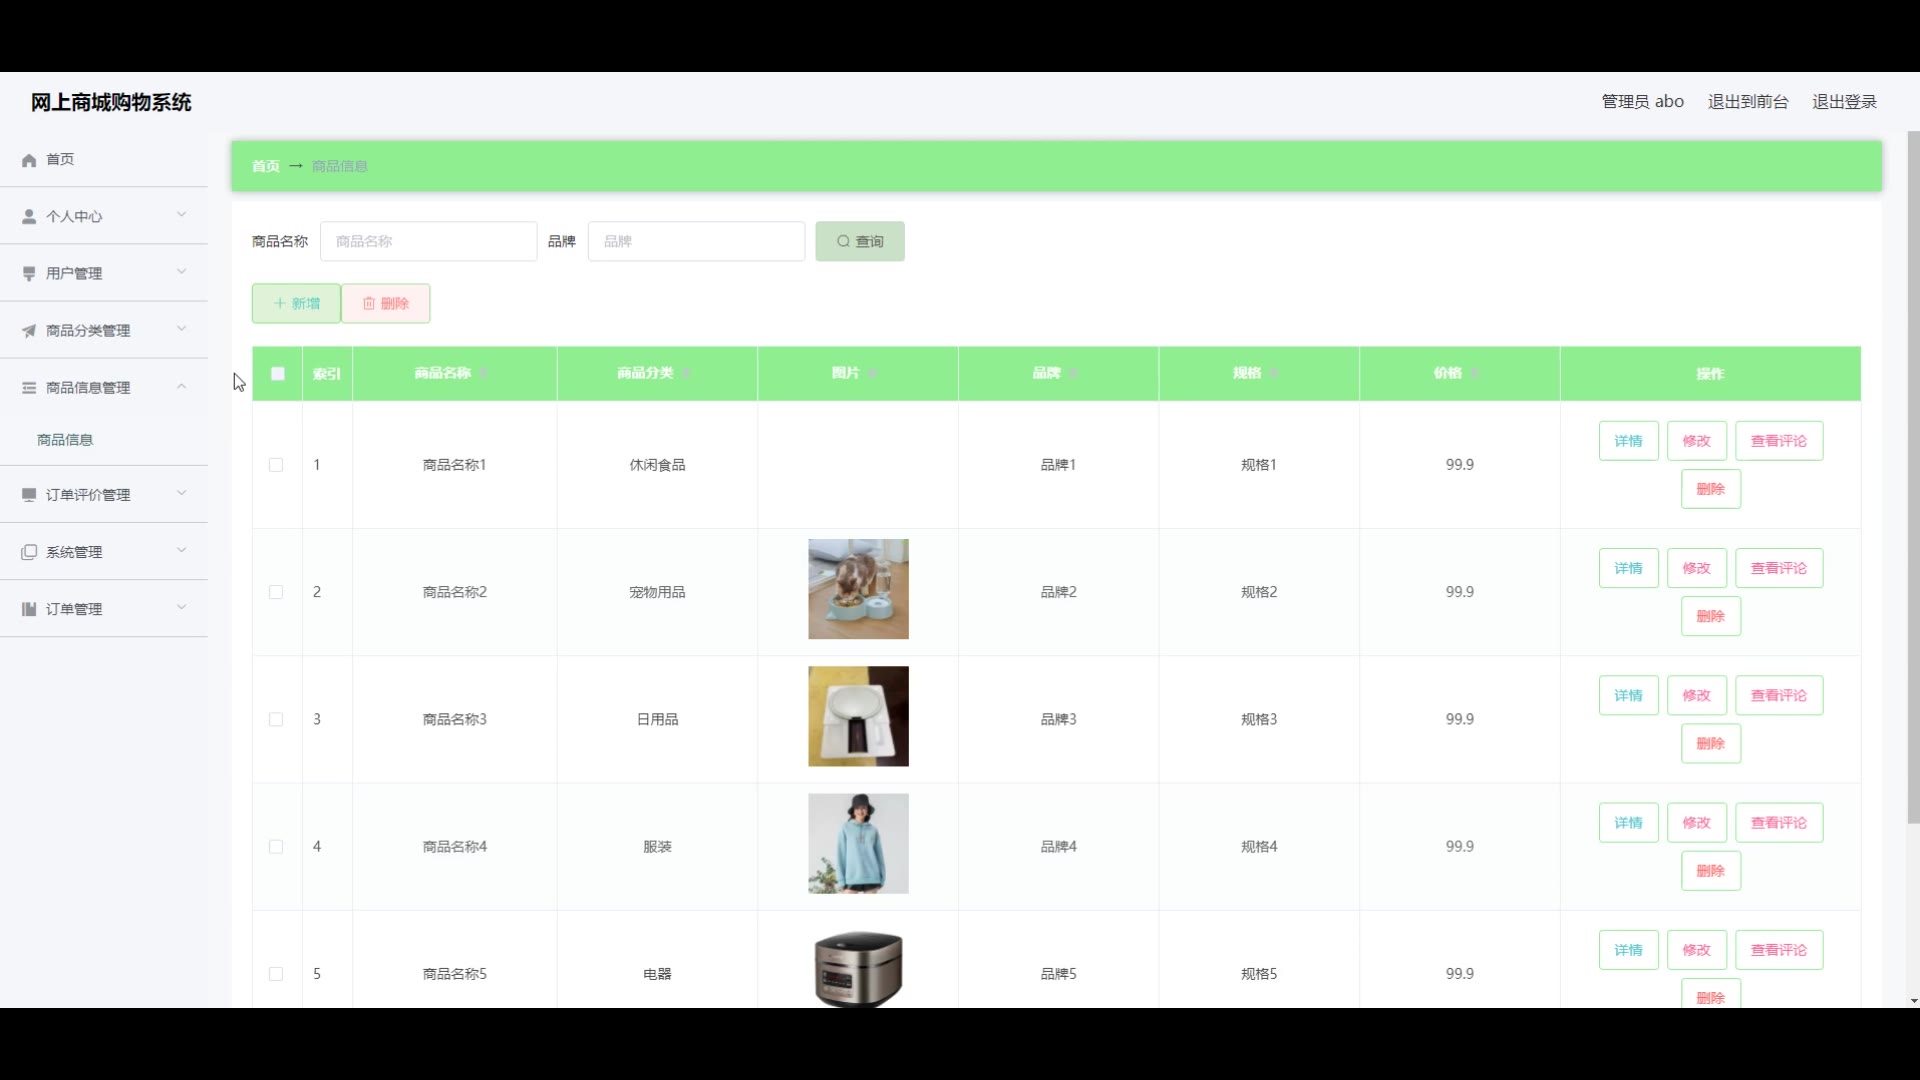Expand the 订单管理 menu chevron
1920x1080 pixels.
(181, 608)
